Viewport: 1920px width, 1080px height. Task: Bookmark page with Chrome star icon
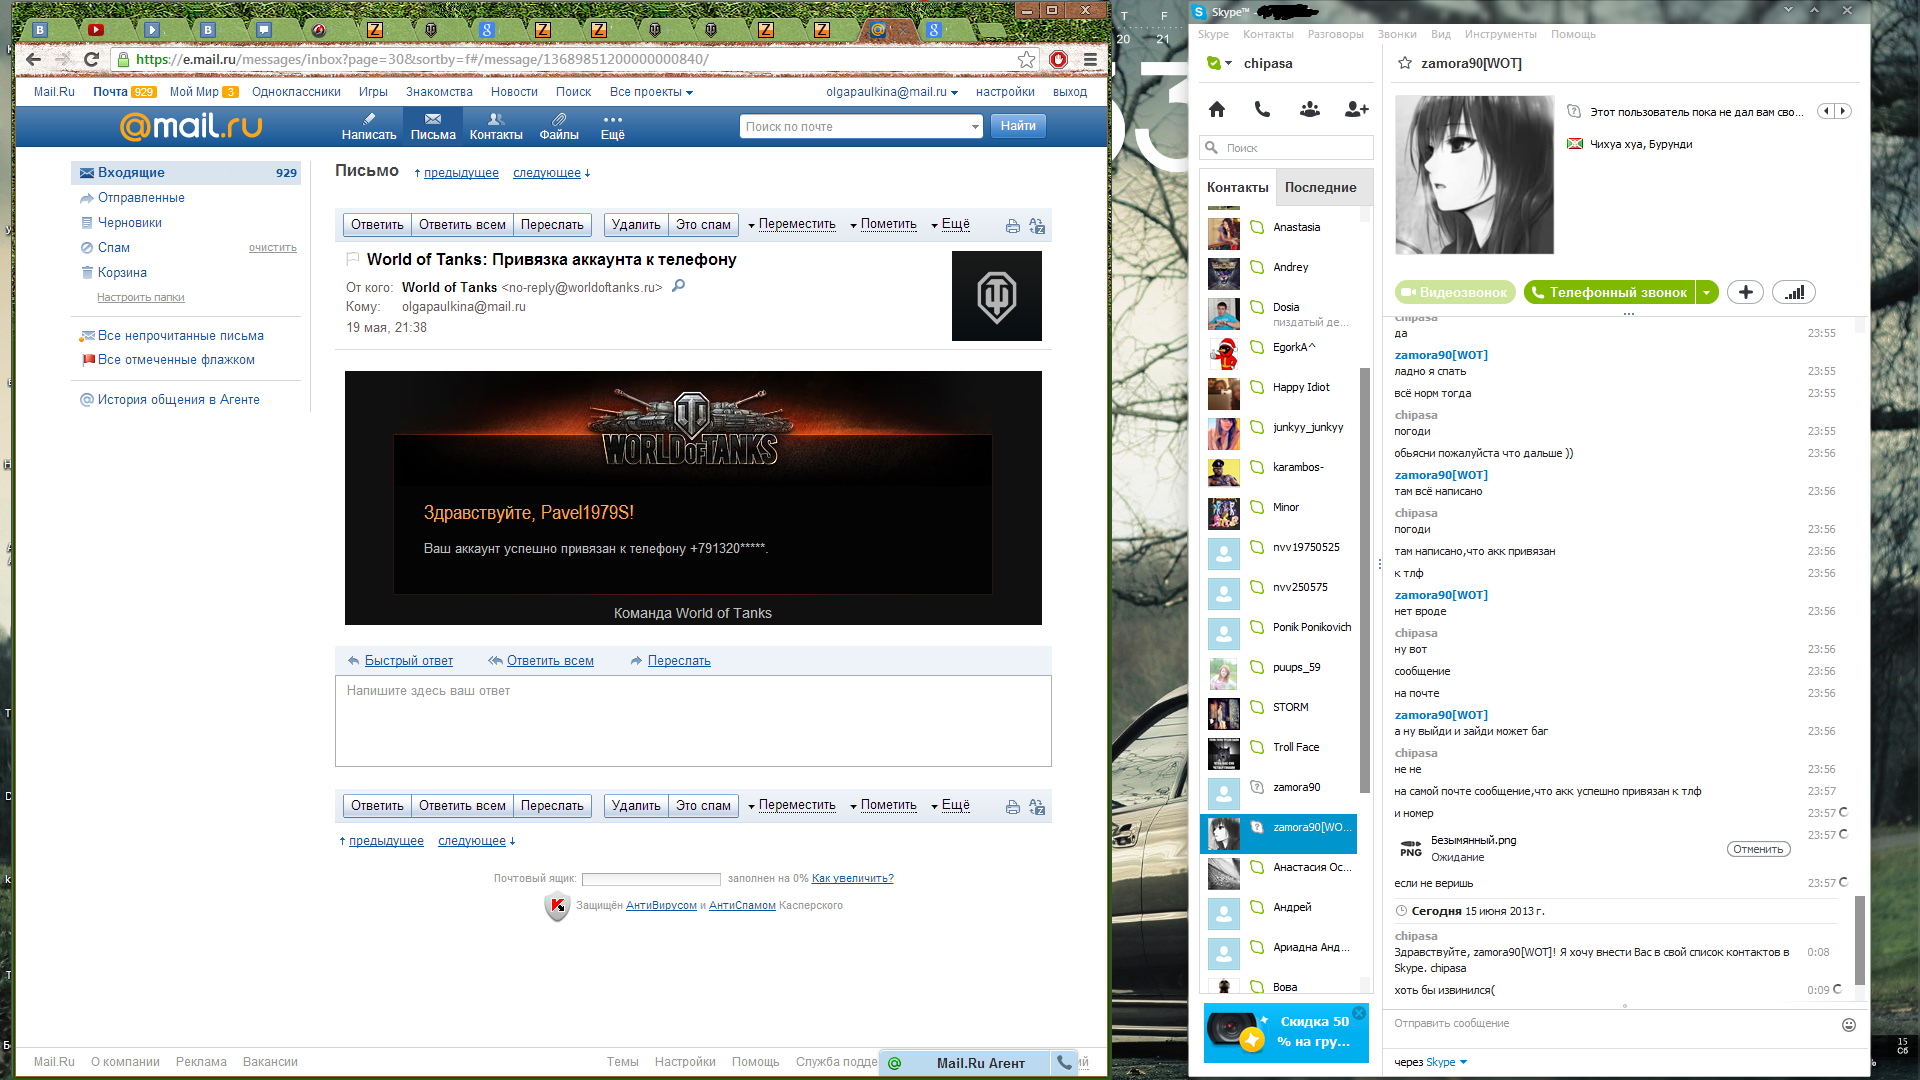(1026, 59)
